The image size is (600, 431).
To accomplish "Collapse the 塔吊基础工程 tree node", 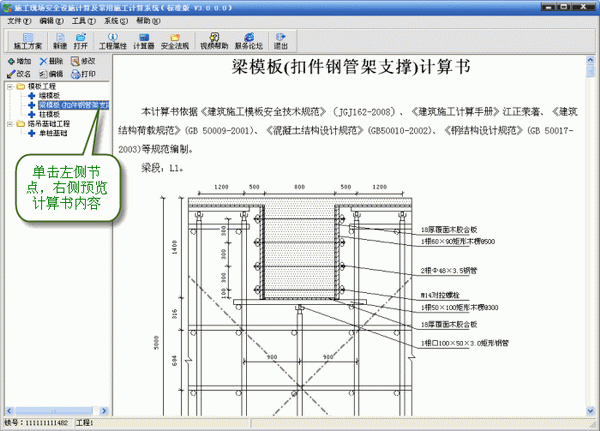I will coord(9,123).
